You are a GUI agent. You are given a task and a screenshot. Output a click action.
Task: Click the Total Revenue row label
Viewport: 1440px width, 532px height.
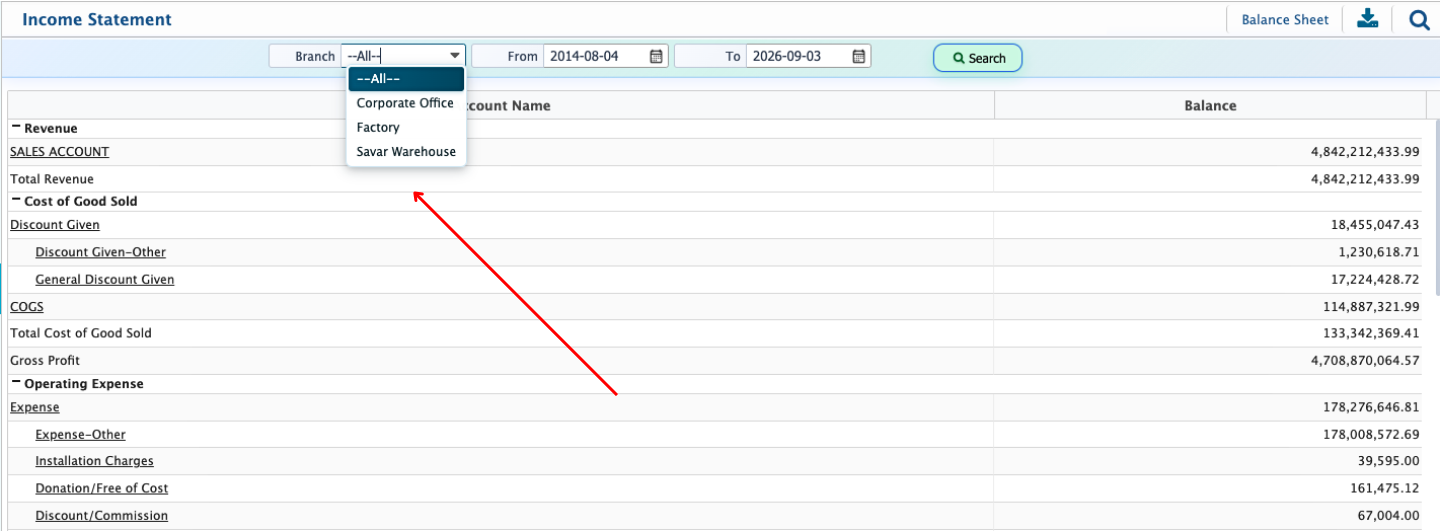pyautogui.click(x=52, y=179)
